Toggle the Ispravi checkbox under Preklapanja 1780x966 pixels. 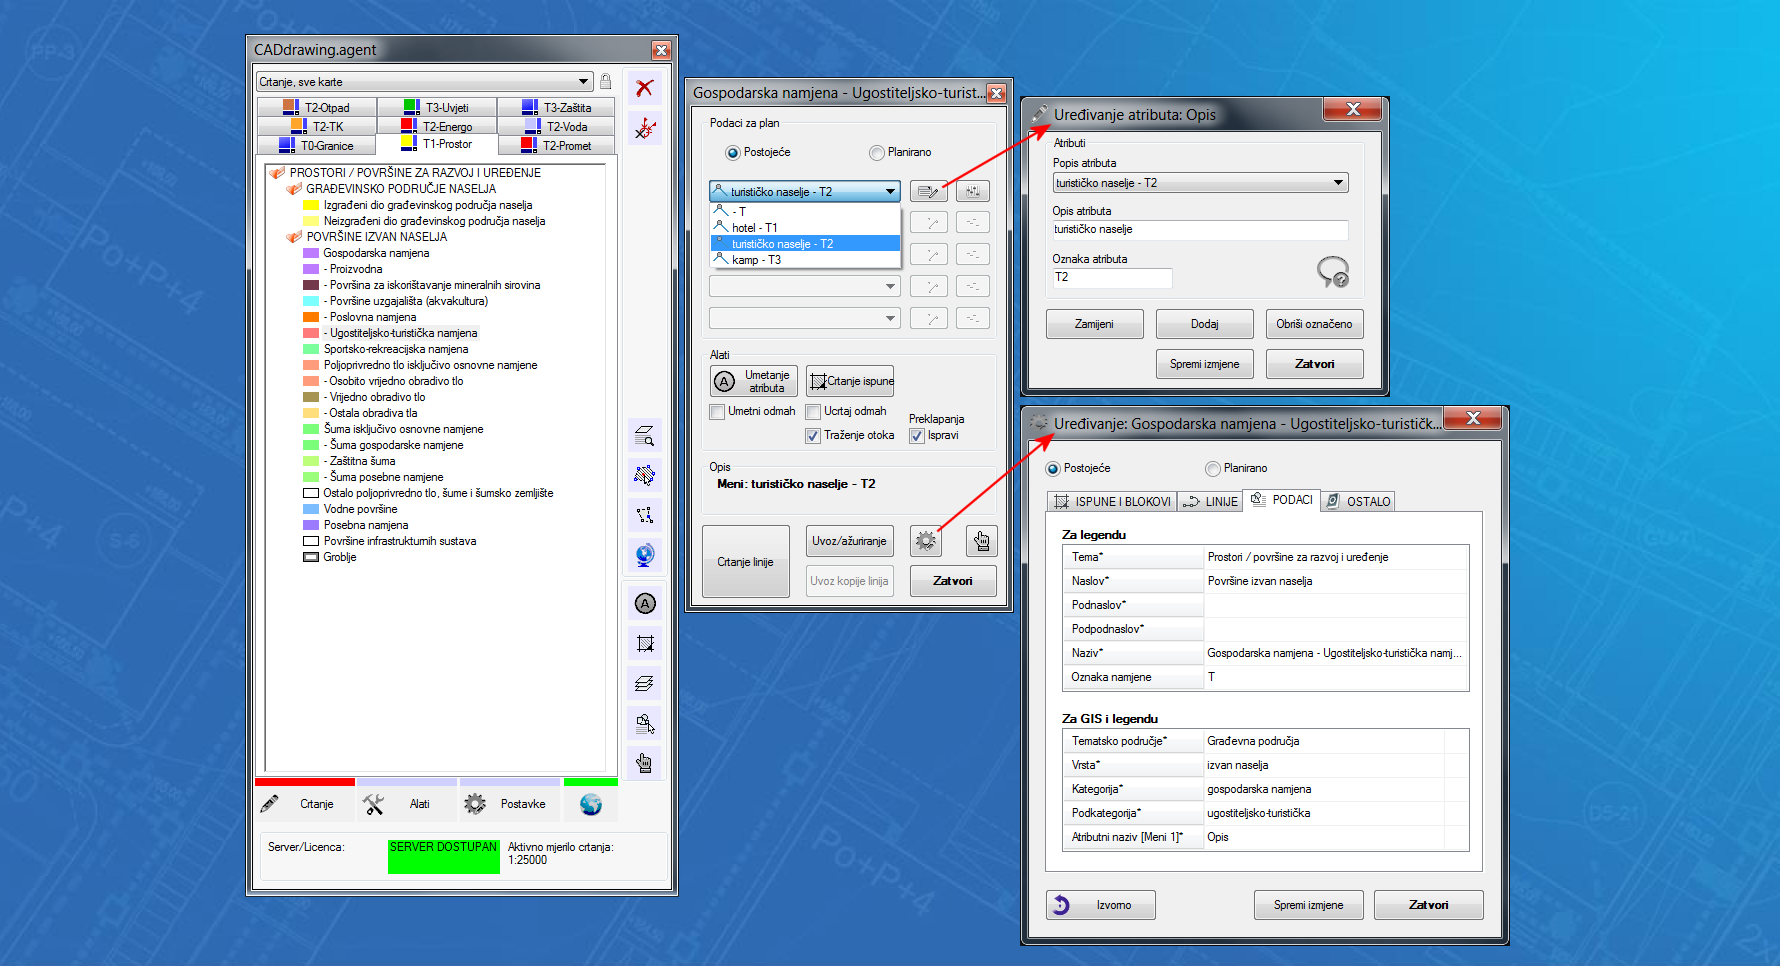click(916, 436)
